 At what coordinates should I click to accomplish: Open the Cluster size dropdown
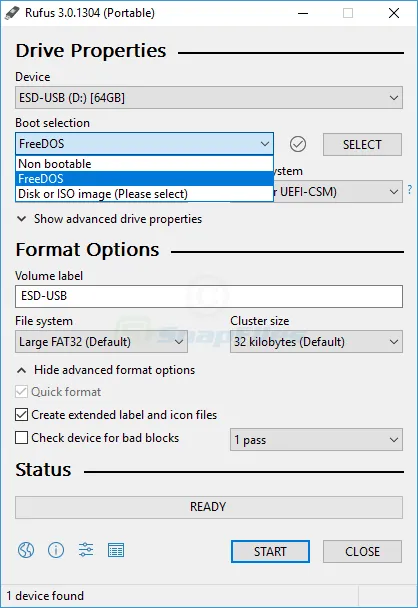[x=316, y=342]
